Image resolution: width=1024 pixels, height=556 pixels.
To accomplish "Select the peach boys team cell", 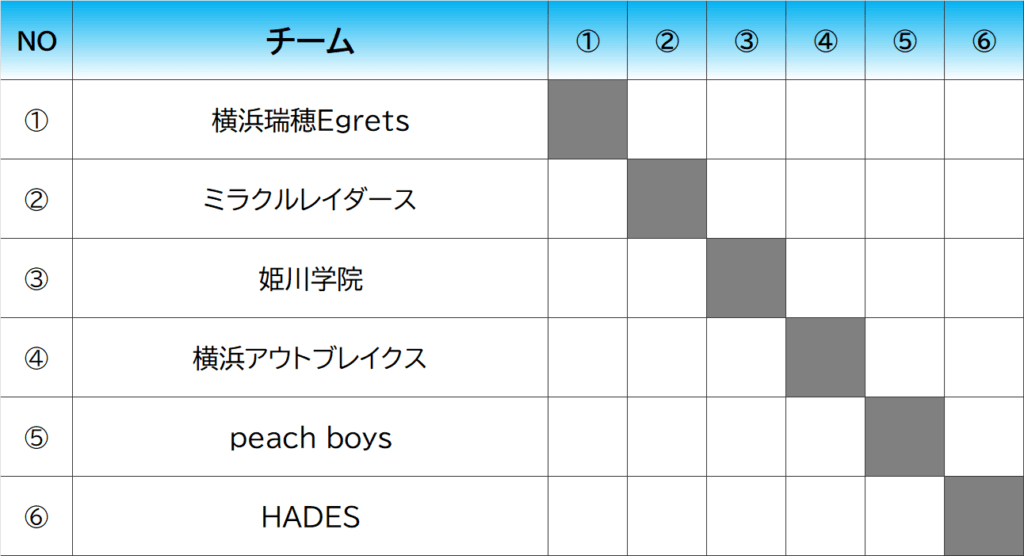I will (310, 437).
